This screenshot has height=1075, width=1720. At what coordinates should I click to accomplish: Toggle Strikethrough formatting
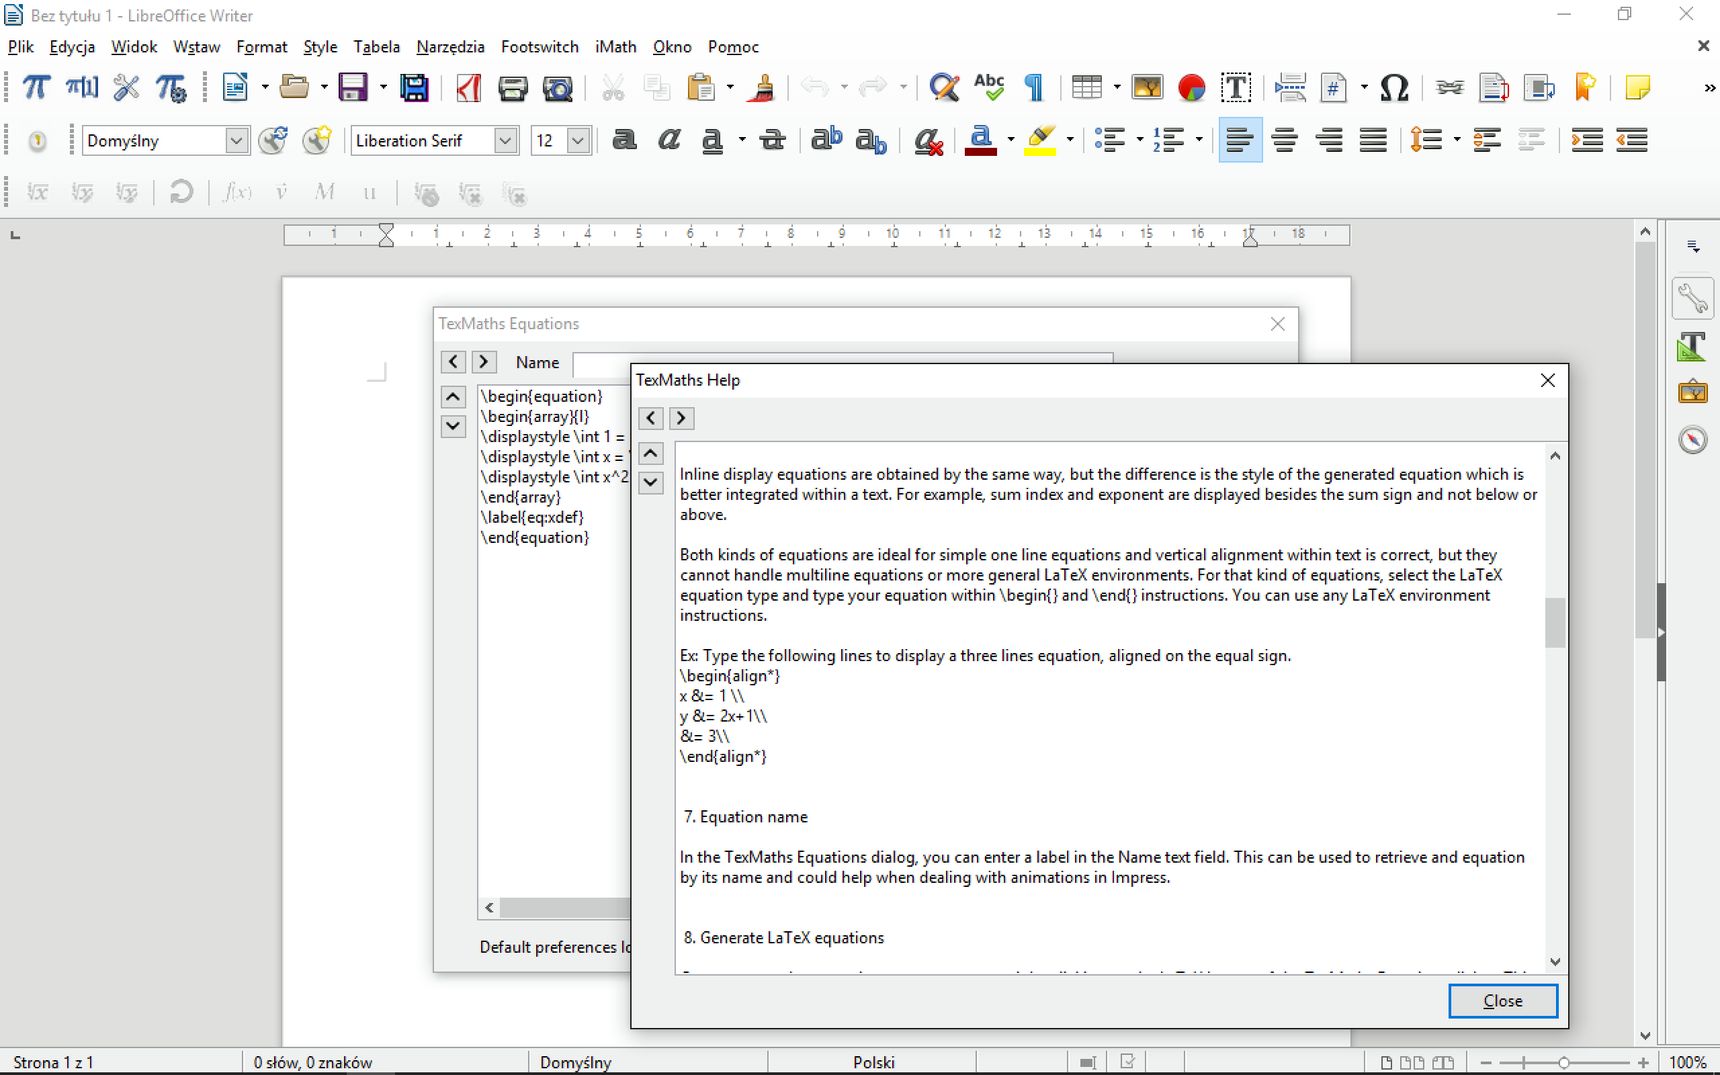click(772, 140)
